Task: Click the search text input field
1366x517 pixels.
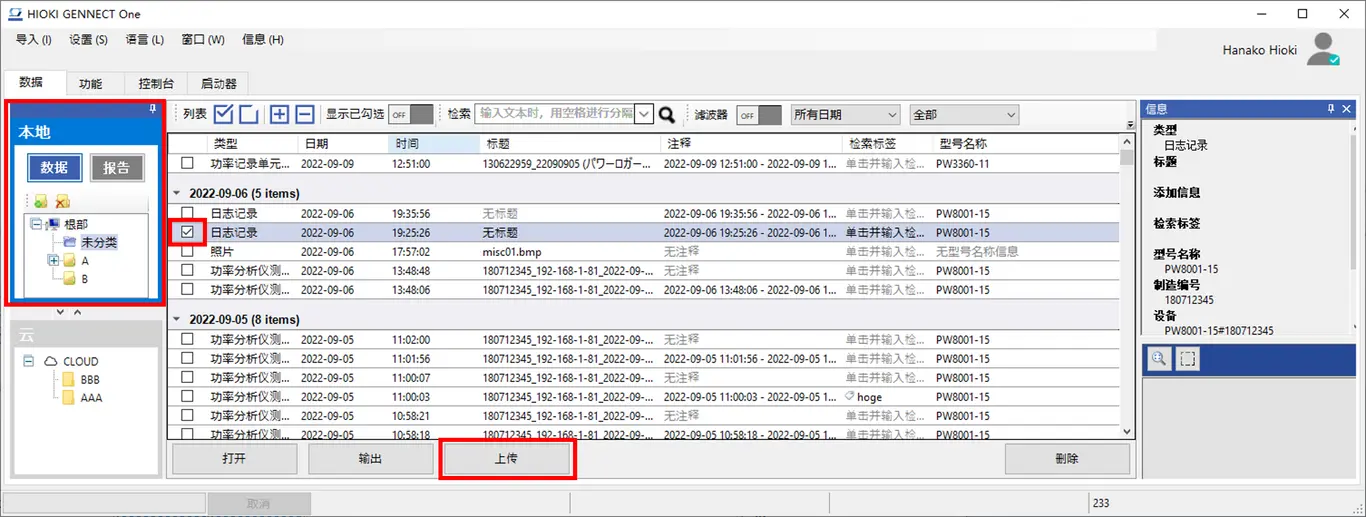Action: 556,114
